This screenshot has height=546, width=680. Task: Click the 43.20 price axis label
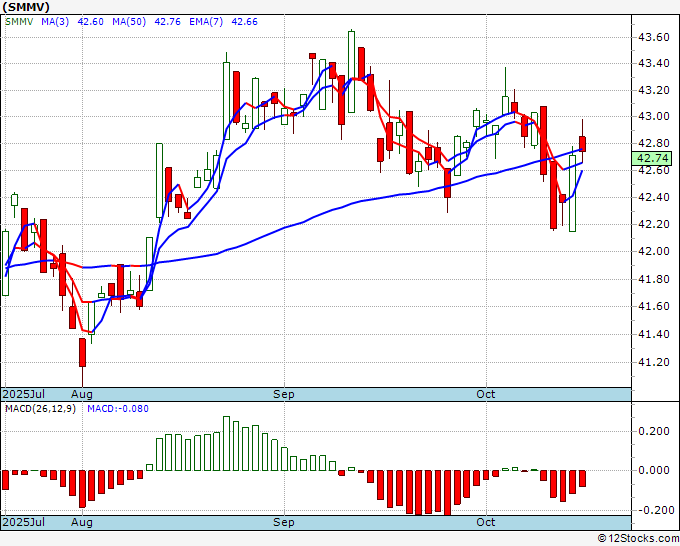pyautogui.click(x=653, y=91)
